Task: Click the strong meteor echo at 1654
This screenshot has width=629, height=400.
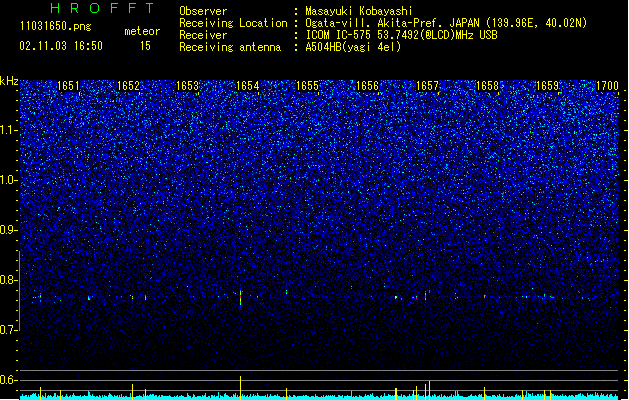Action: 240,299
